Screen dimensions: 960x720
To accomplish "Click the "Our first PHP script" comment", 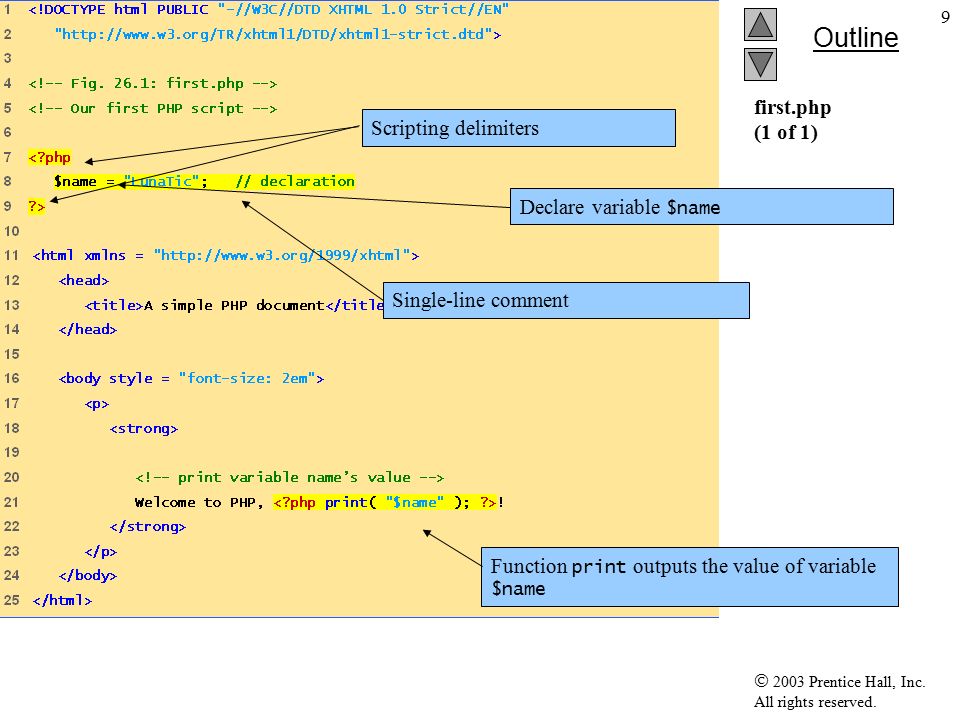I will [152, 108].
